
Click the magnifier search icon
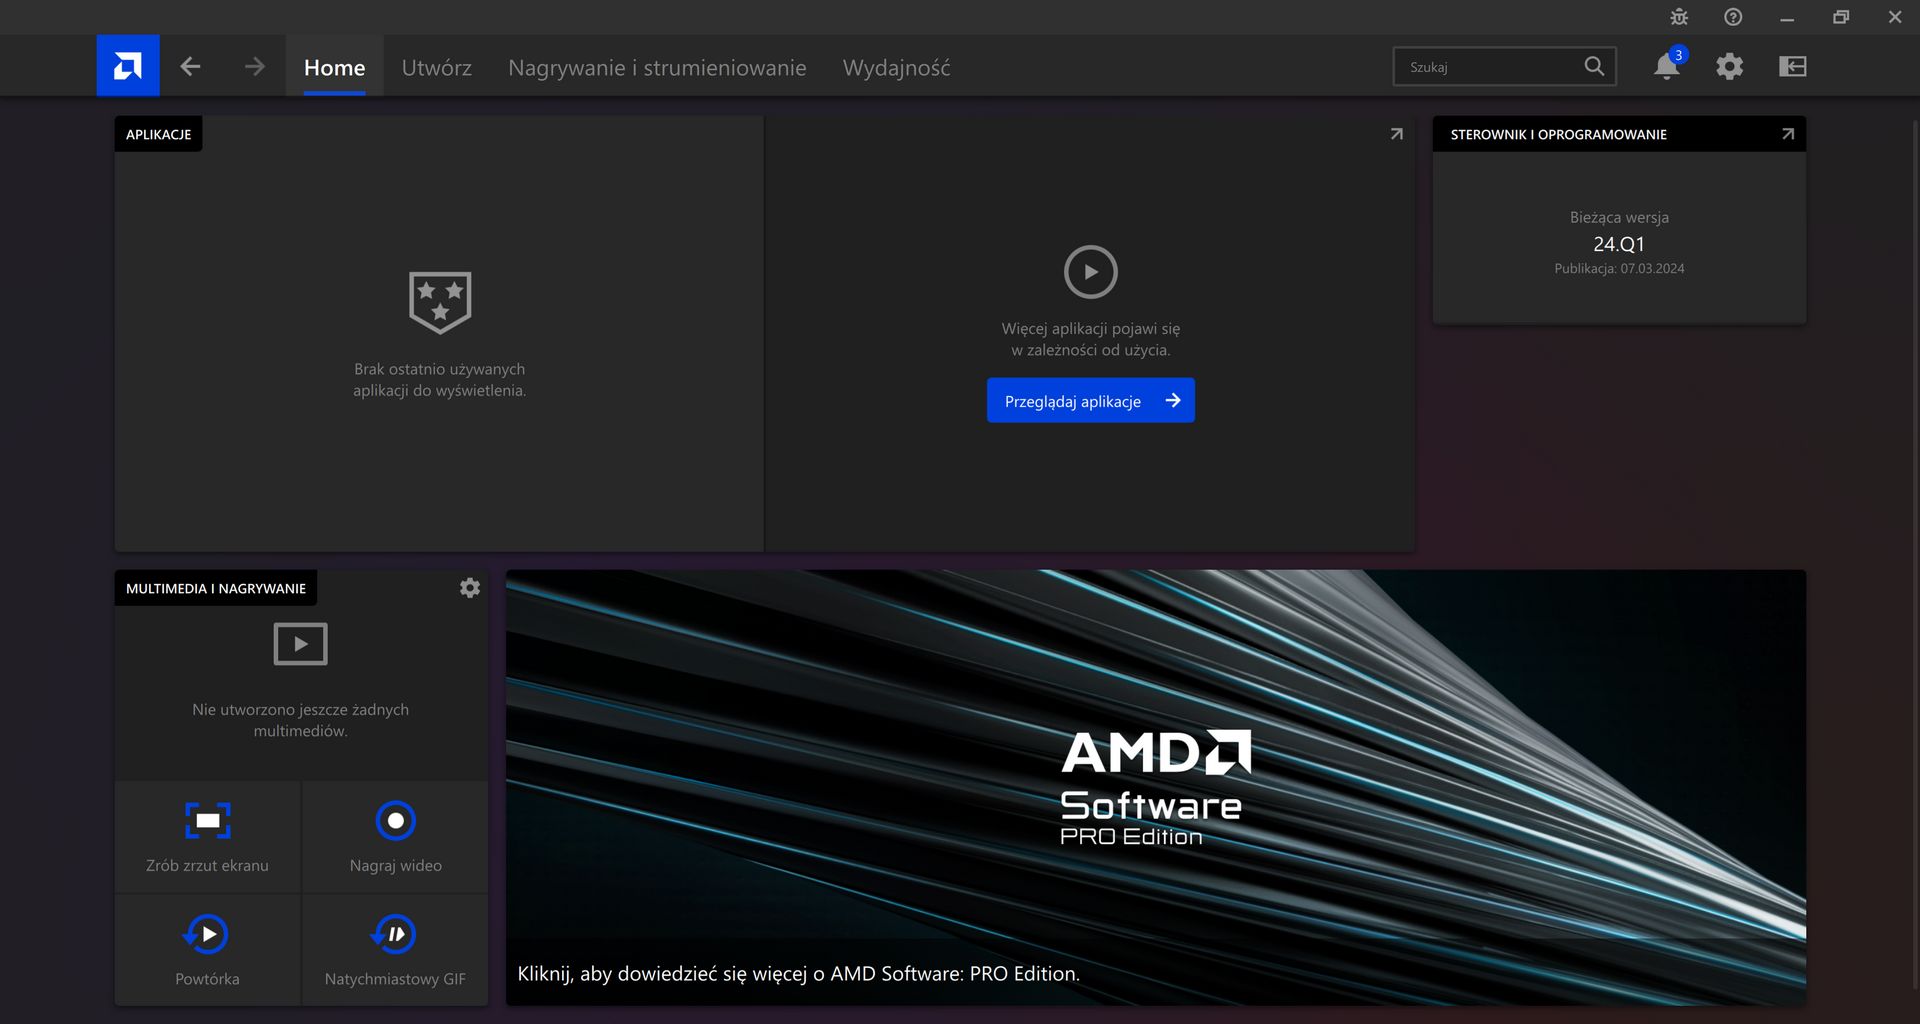point(1594,66)
